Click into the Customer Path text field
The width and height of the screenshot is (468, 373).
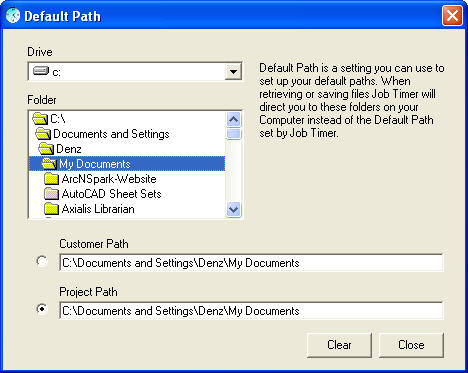(x=251, y=263)
